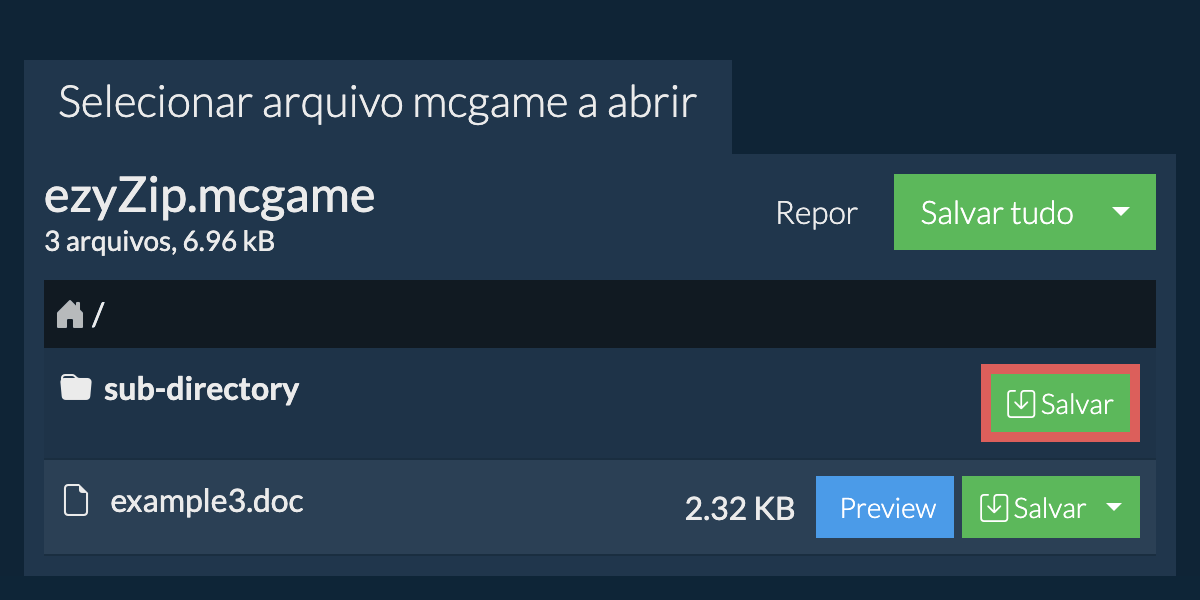The height and width of the screenshot is (600, 1200).
Task: Click the download icon in example3.doc's Salvar button
Action: (994, 507)
